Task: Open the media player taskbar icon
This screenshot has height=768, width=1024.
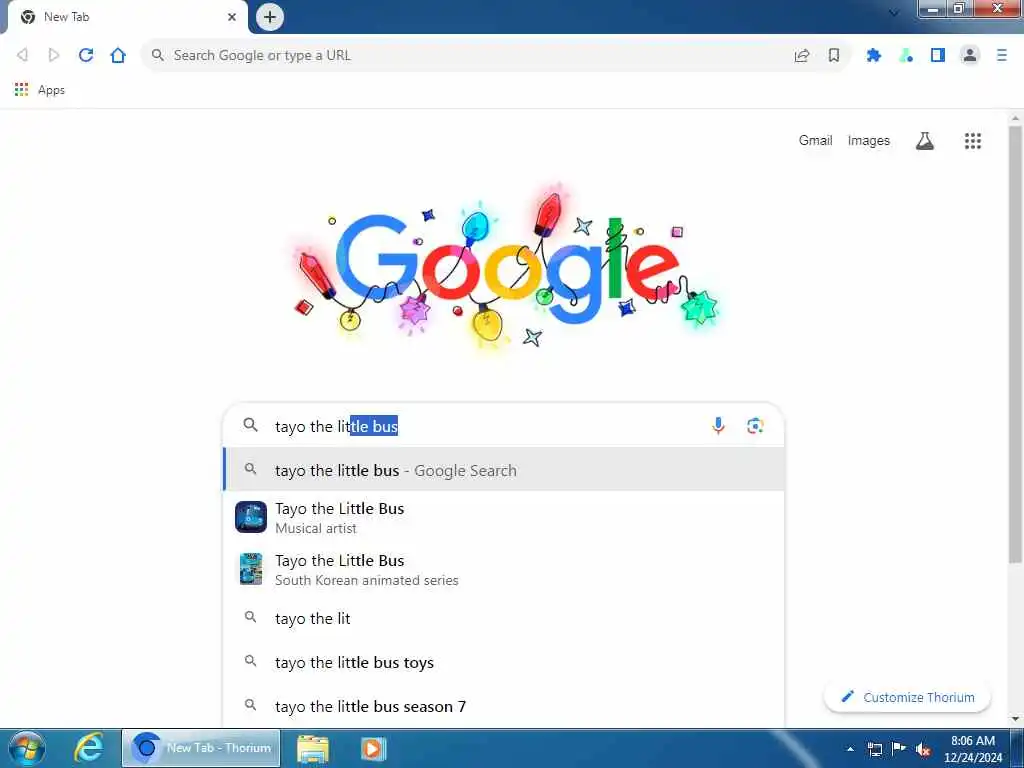Action: 373,749
